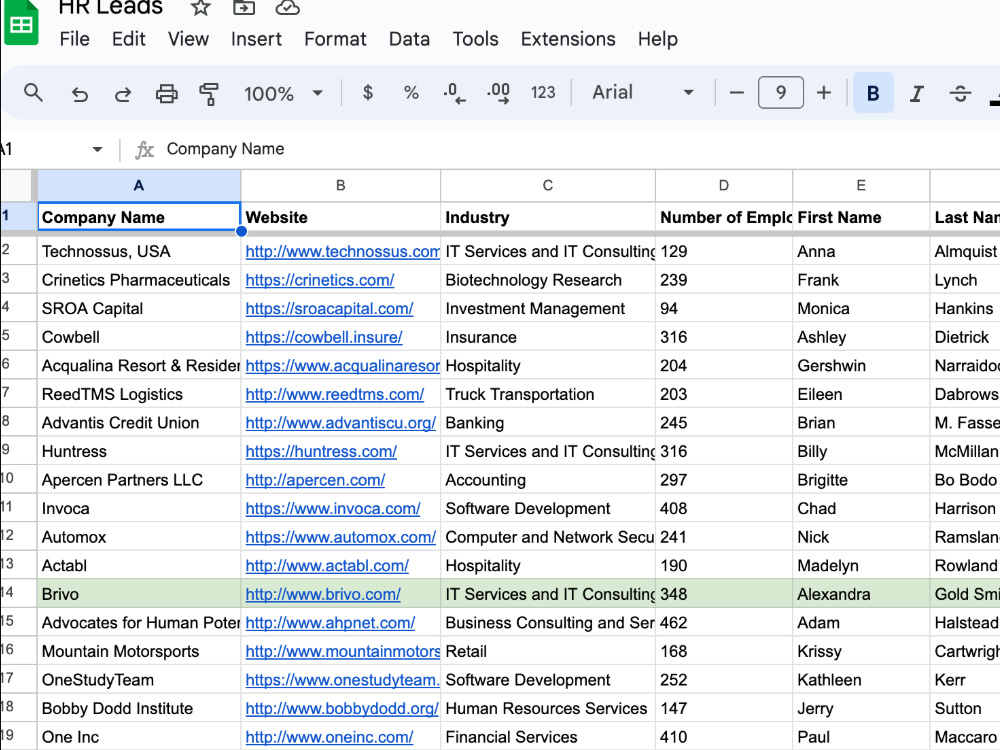Select the SROA Capital cell

139,309
